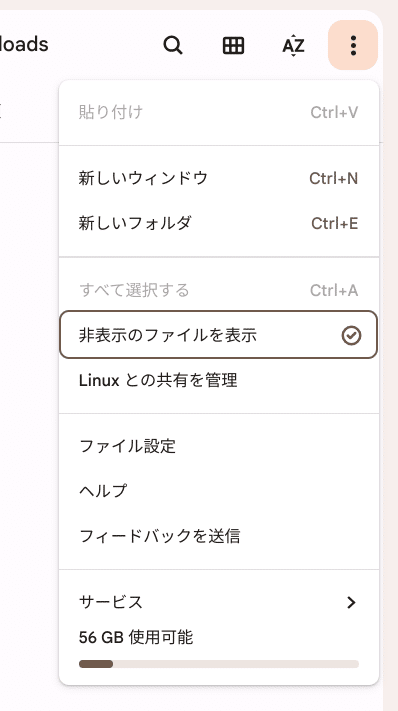The height and width of the screenshot is (711, 398).
Task: Open the search magnifier icon
Action: coord(173,45)
